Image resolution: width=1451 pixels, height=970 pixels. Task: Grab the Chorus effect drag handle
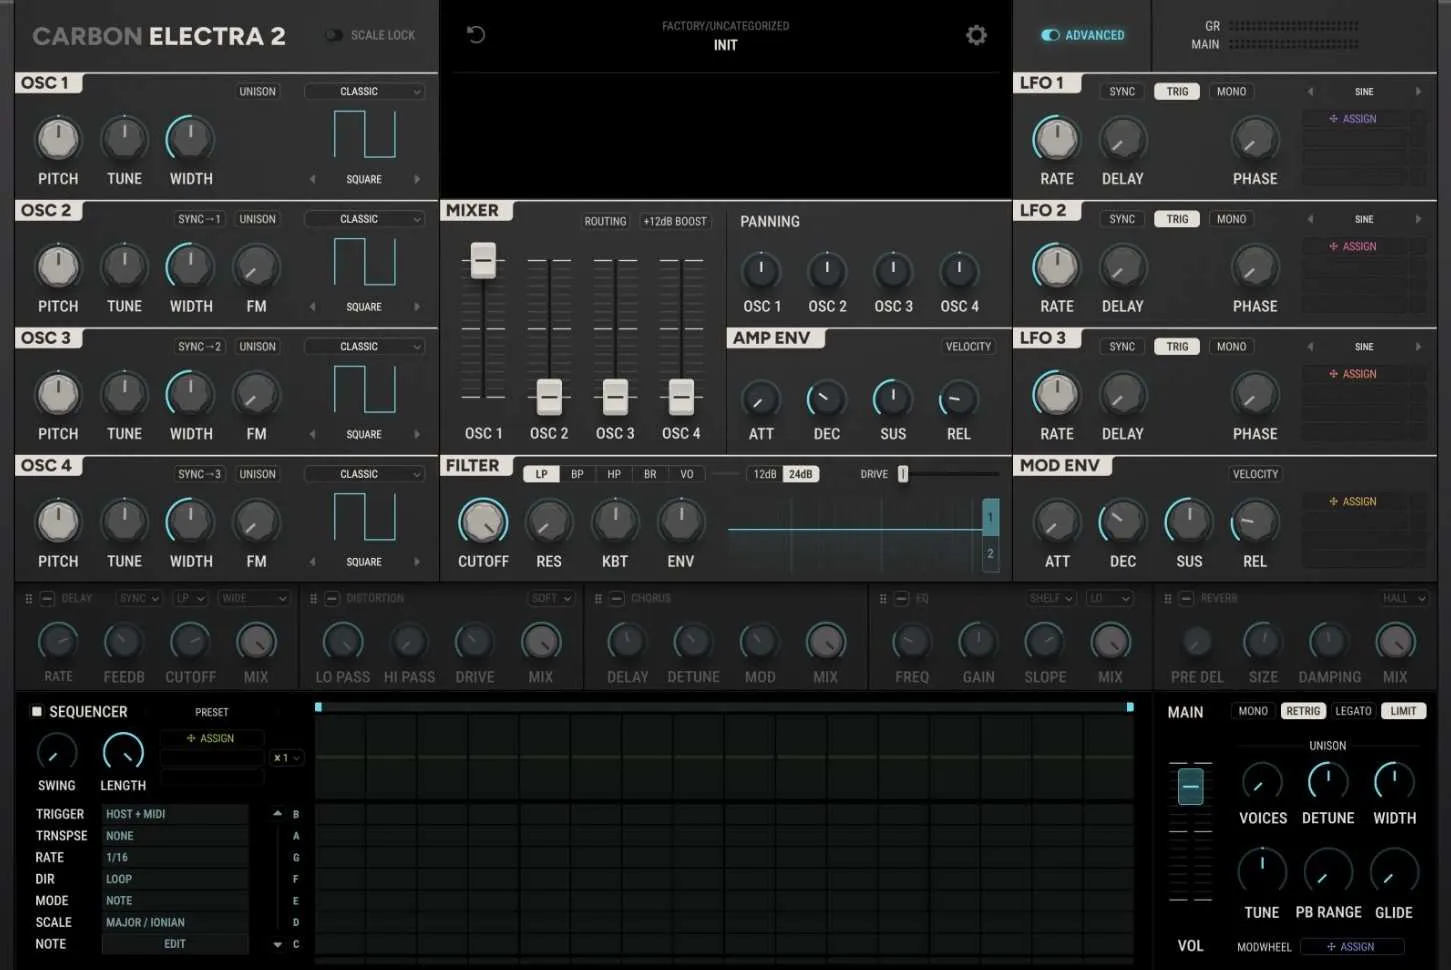click(598, 598)
